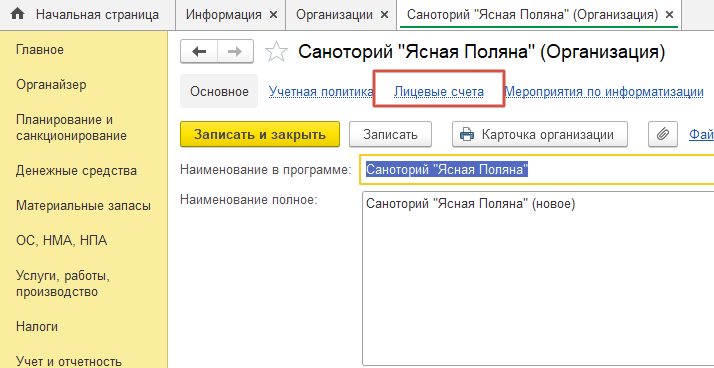Go back with the left arrow button
Image resolution: width=714 pixels, height=368 pixels.
coord(199,52)
